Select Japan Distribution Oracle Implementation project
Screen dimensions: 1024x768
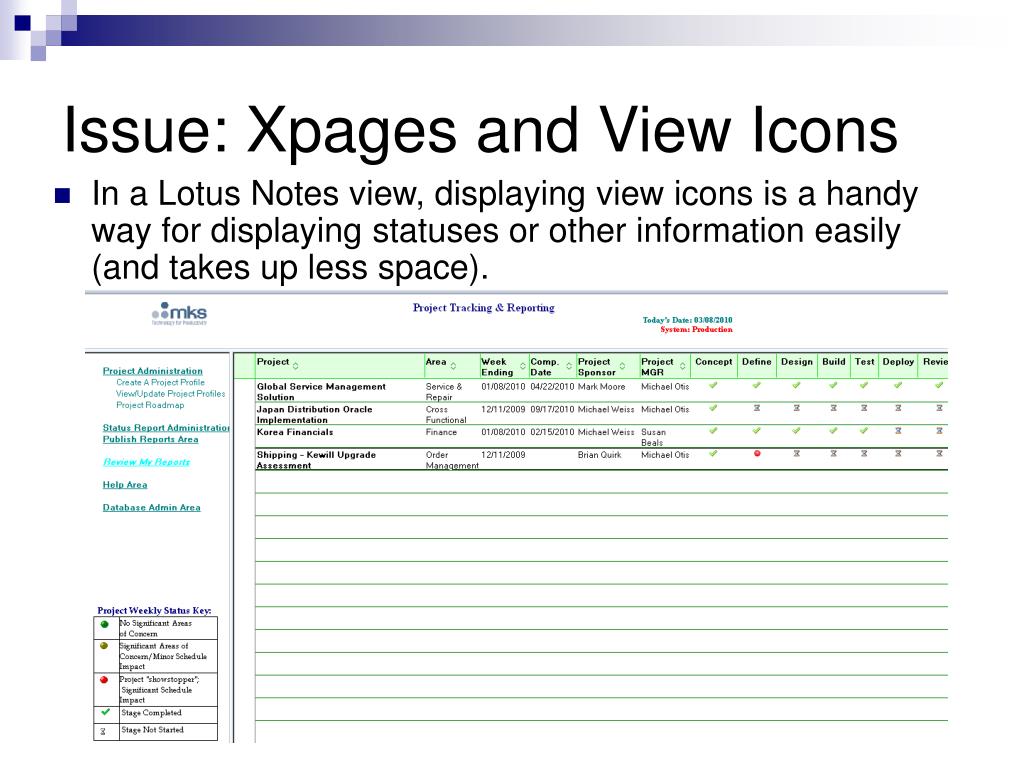point(314,415)
